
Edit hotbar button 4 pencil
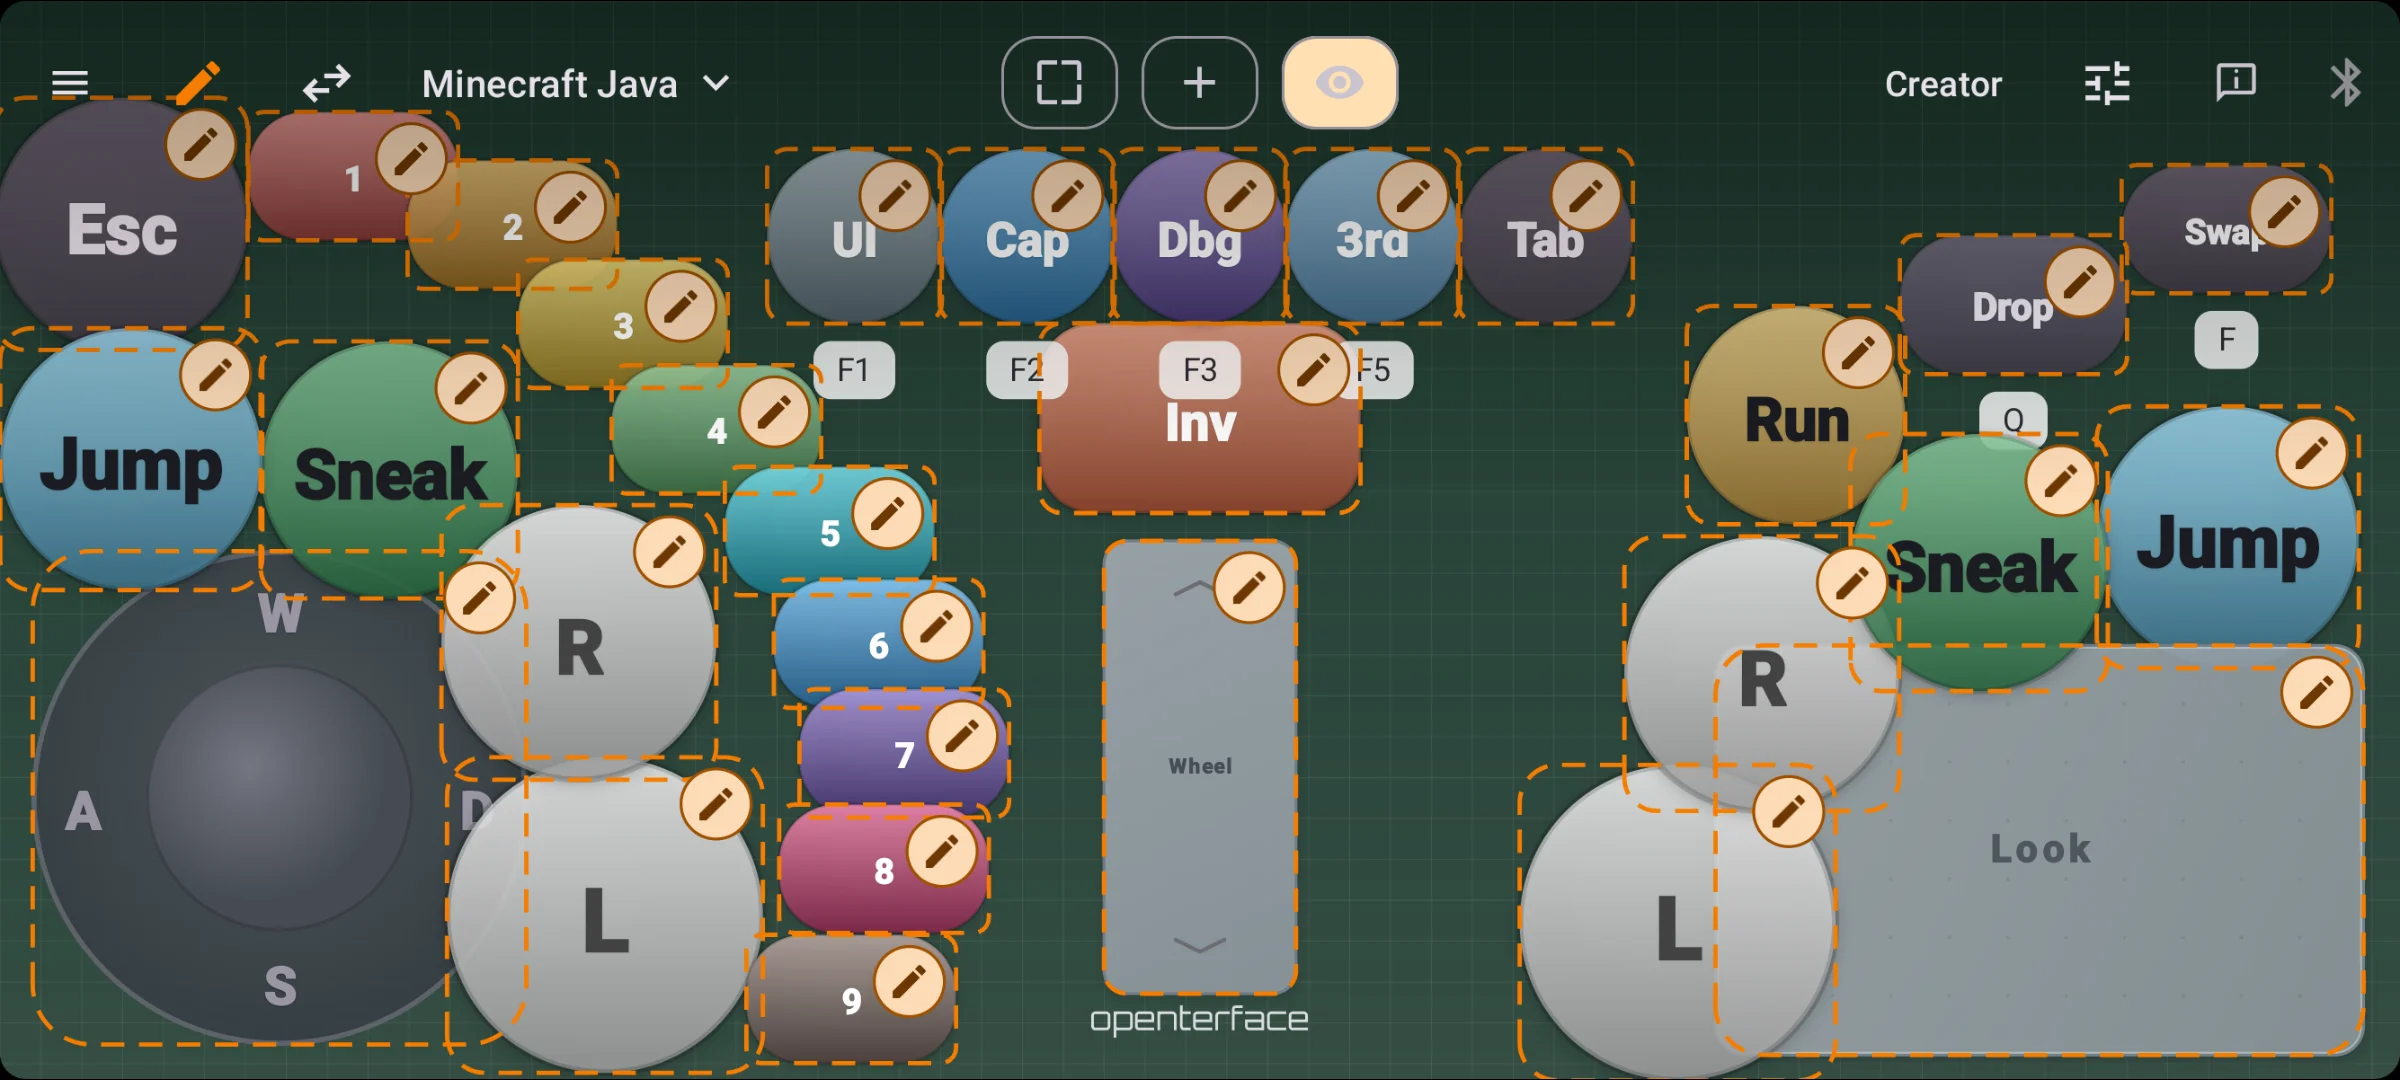pyautogui.click(x=774, y=411)
